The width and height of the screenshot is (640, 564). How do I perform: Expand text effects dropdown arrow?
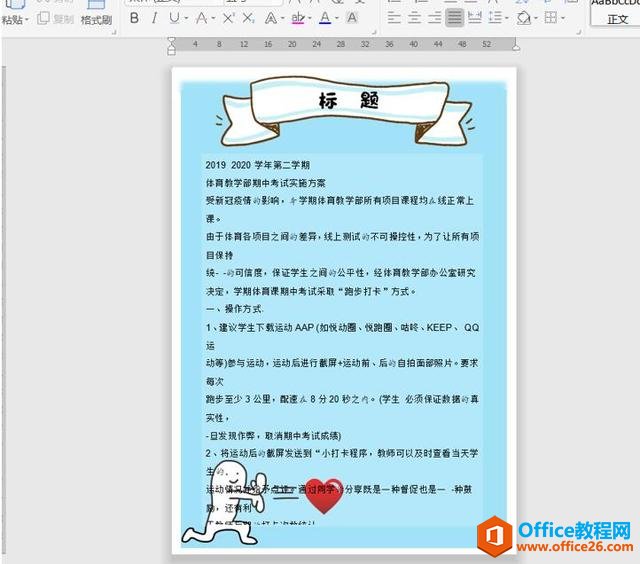click(282, 18)
